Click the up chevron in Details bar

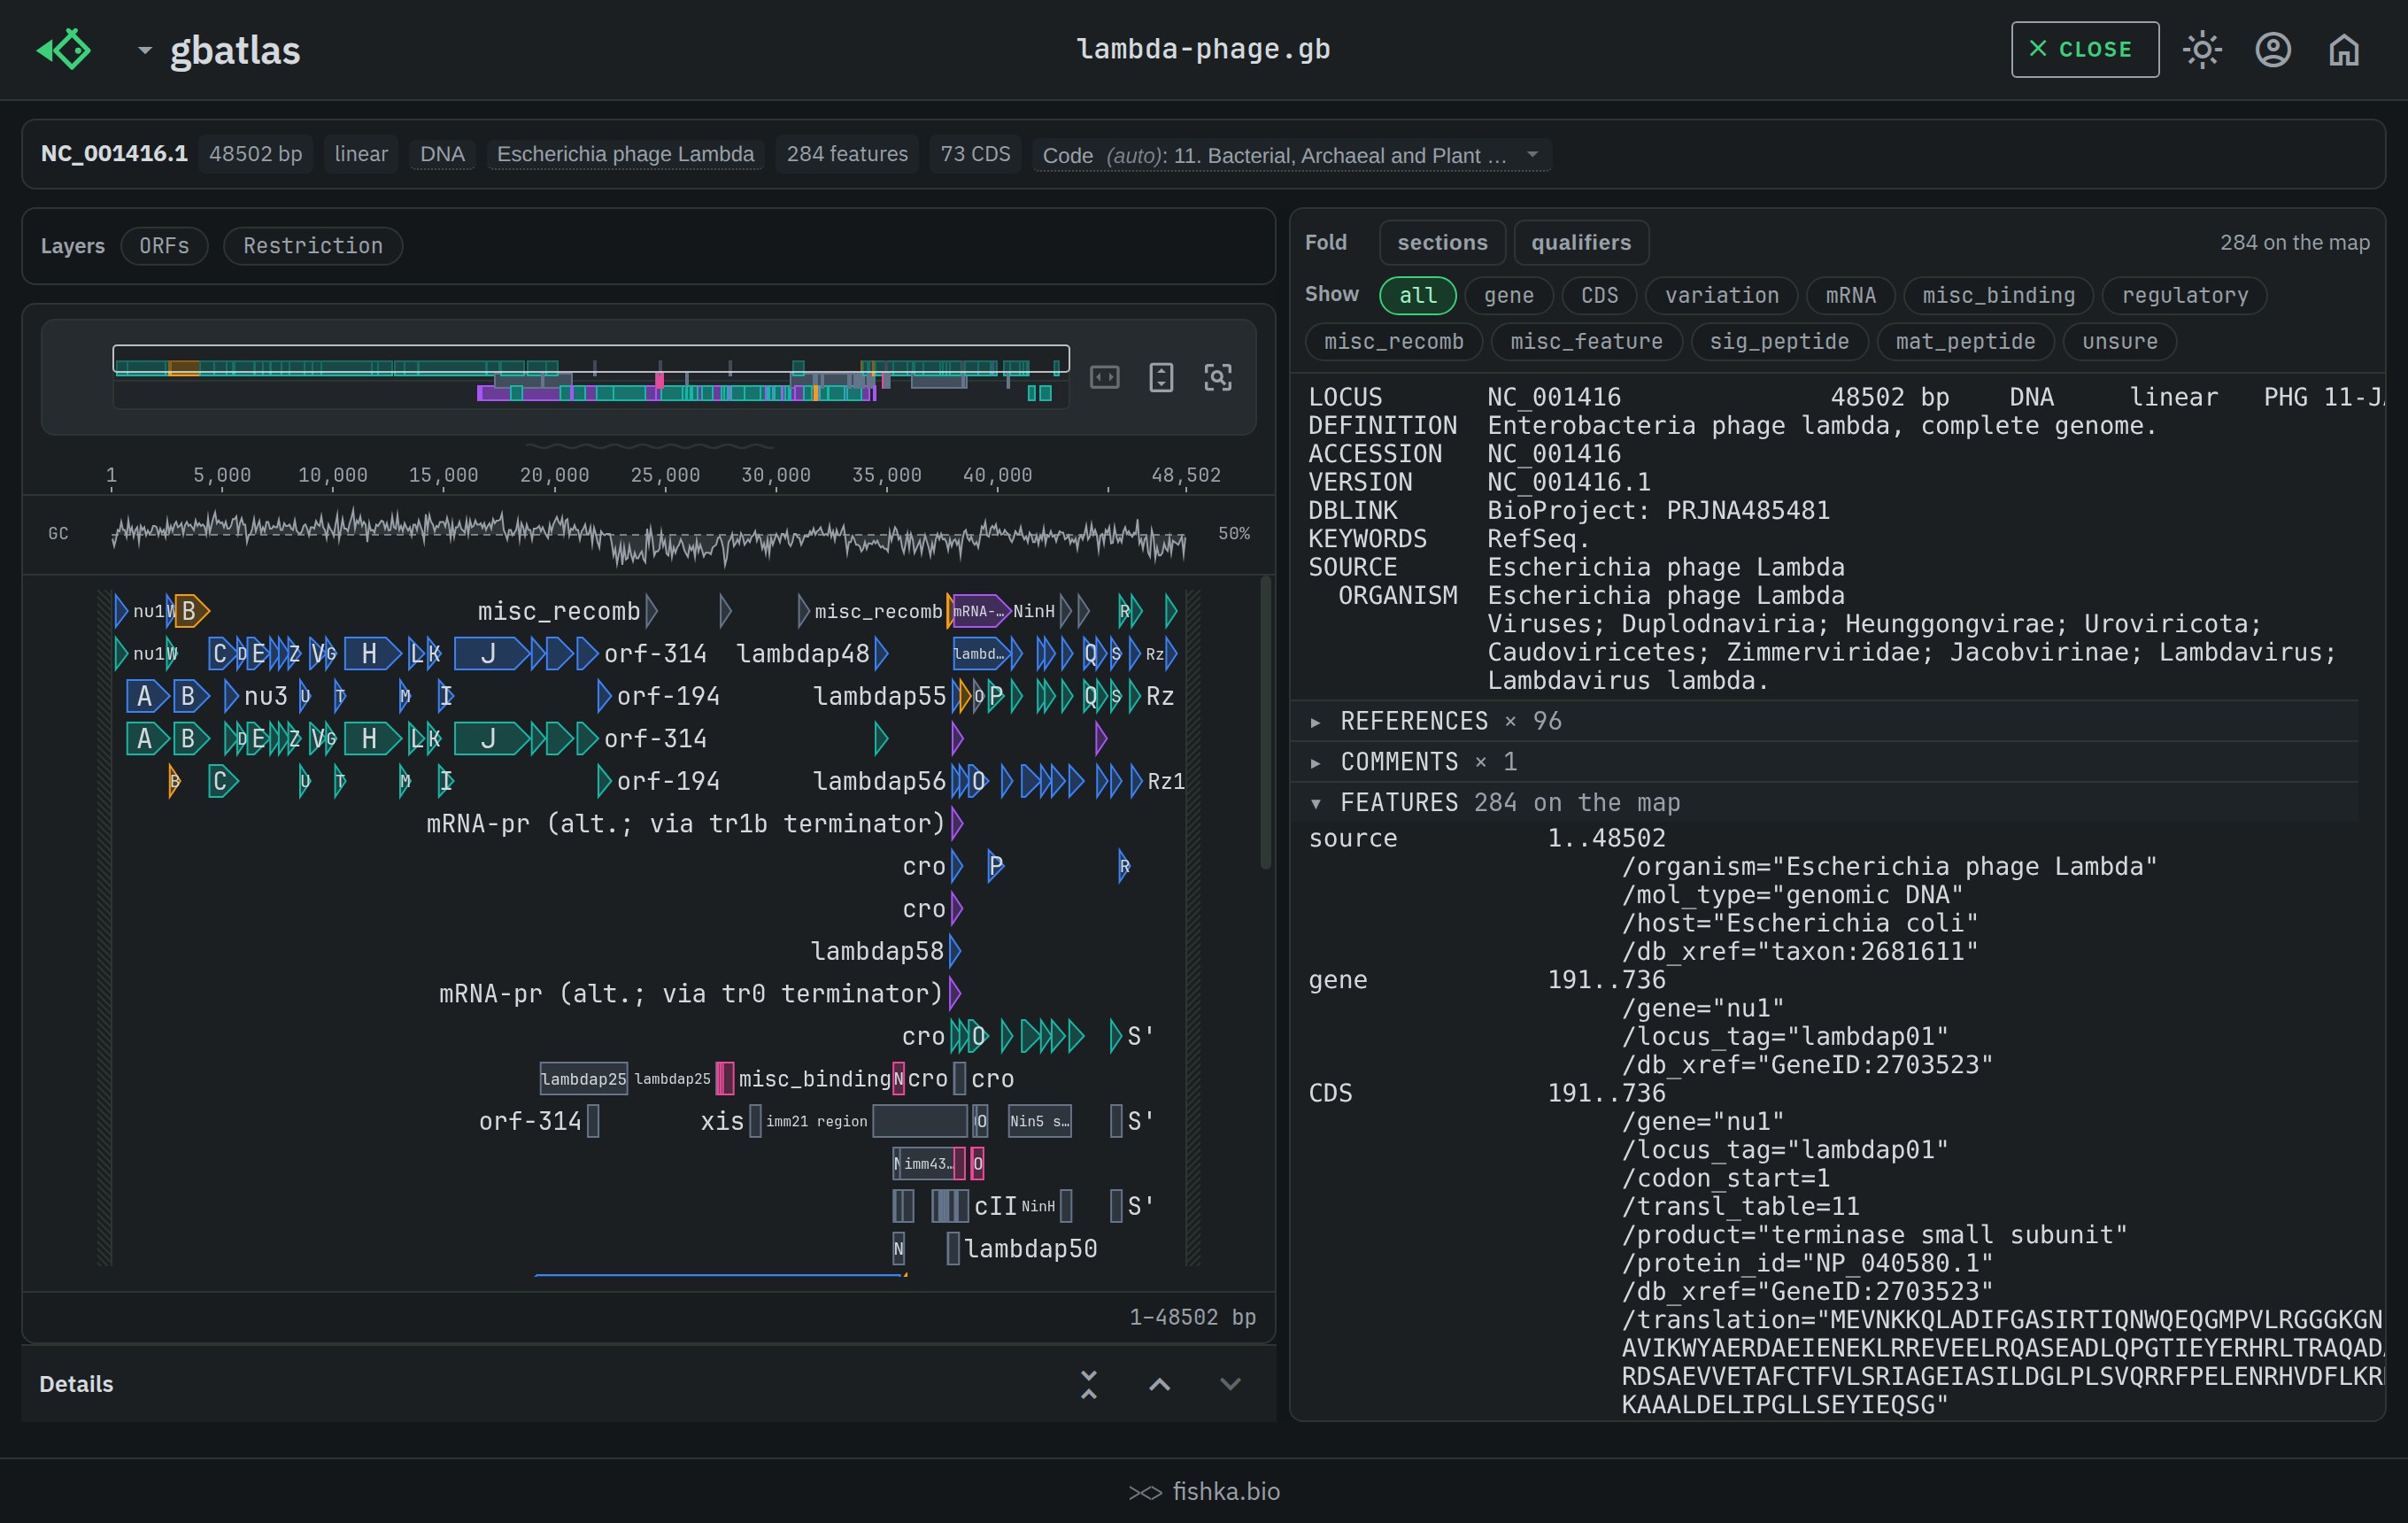click(1159, 1384)
